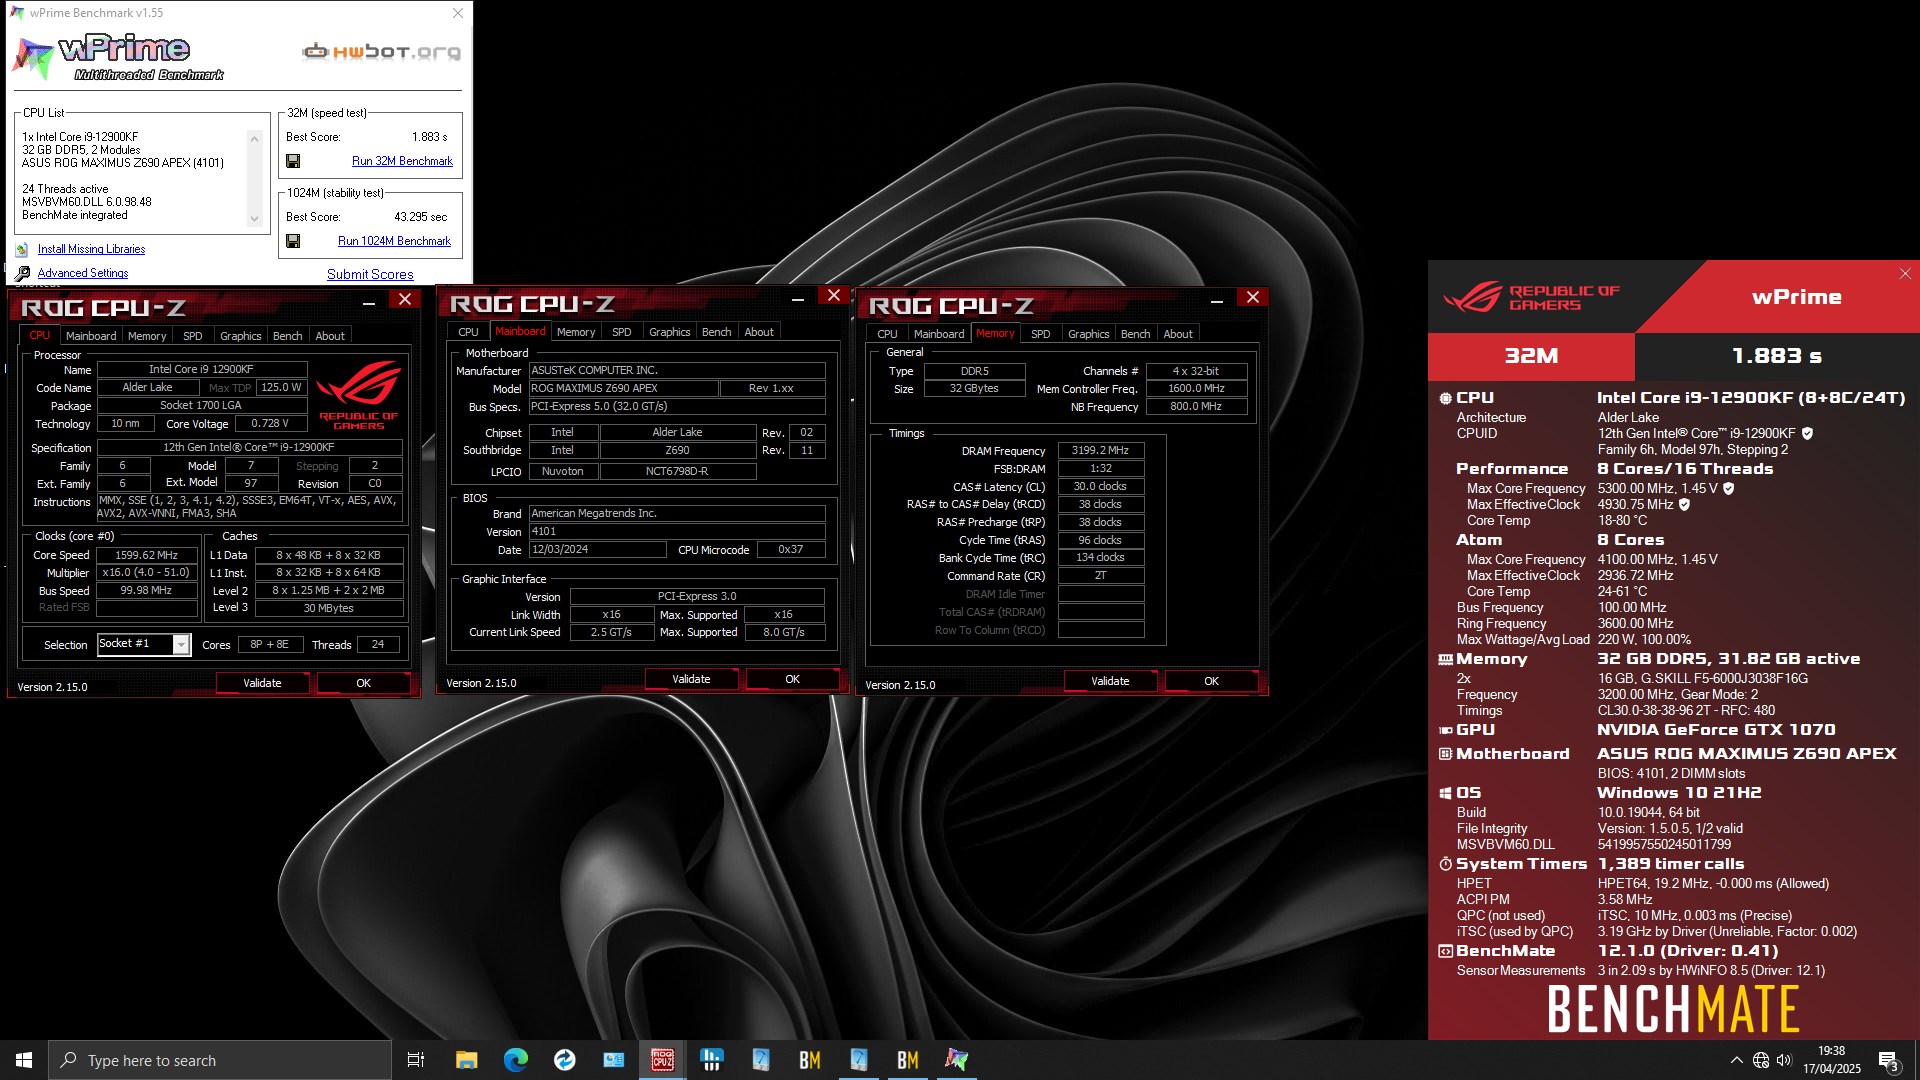The width and height of the screenshot is (1920, 1080).
Task: Click the wrench icon beside Advanced Settings
Action: (x=22, y=273)
